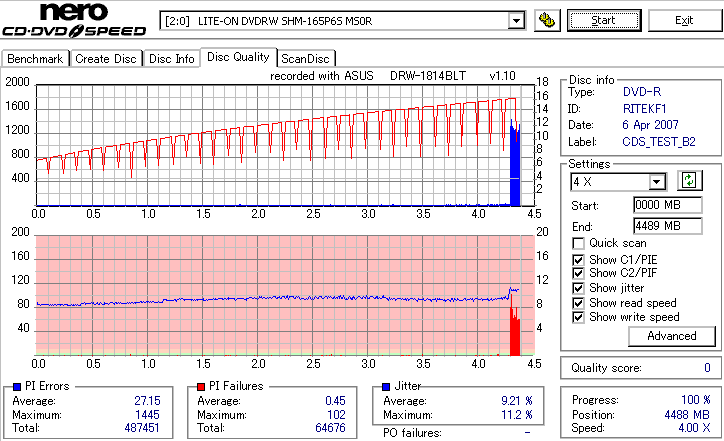
Task: Click the PO failures label
Action: point(412,433)
